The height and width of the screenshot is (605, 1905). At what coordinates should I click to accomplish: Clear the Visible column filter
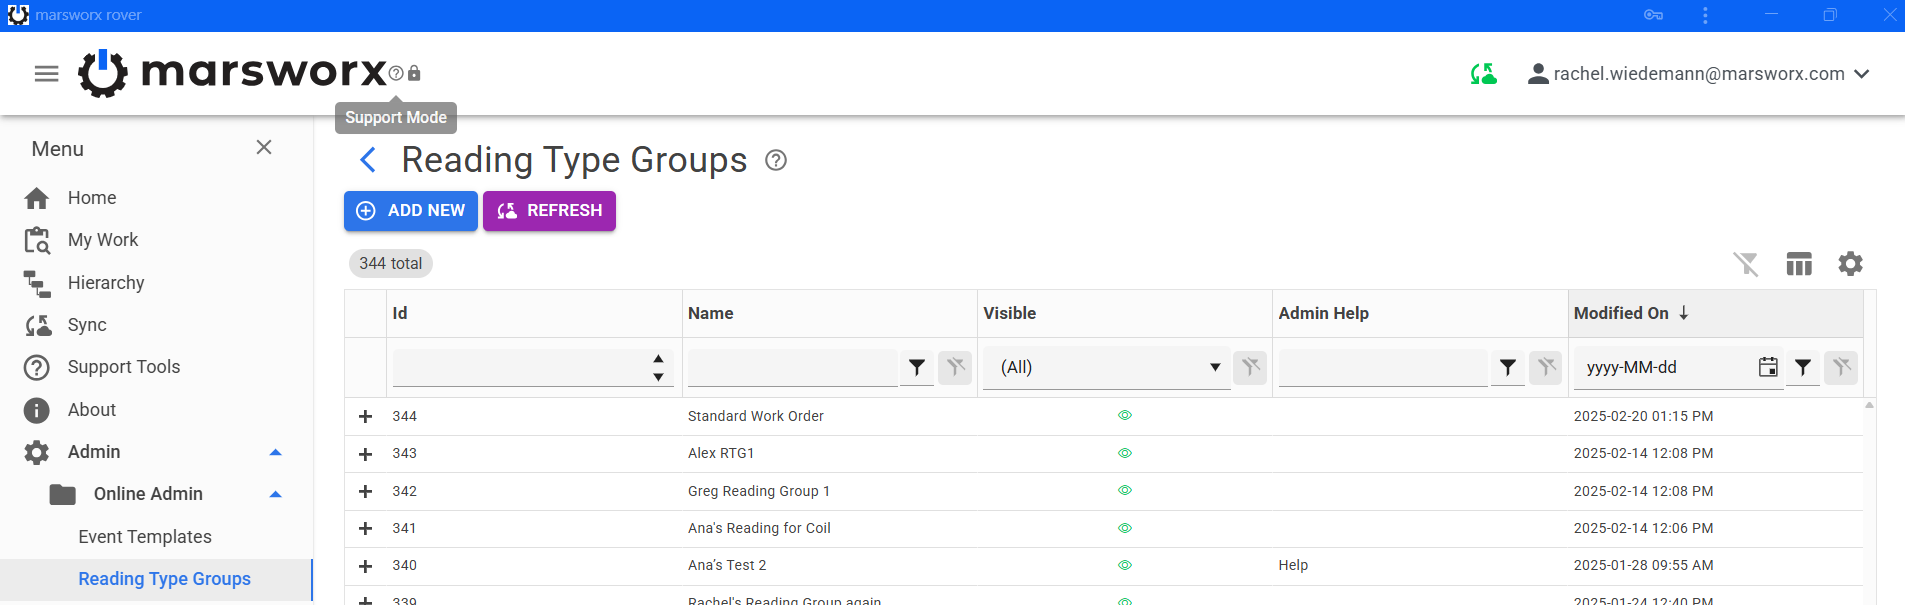pos(1251,368)
